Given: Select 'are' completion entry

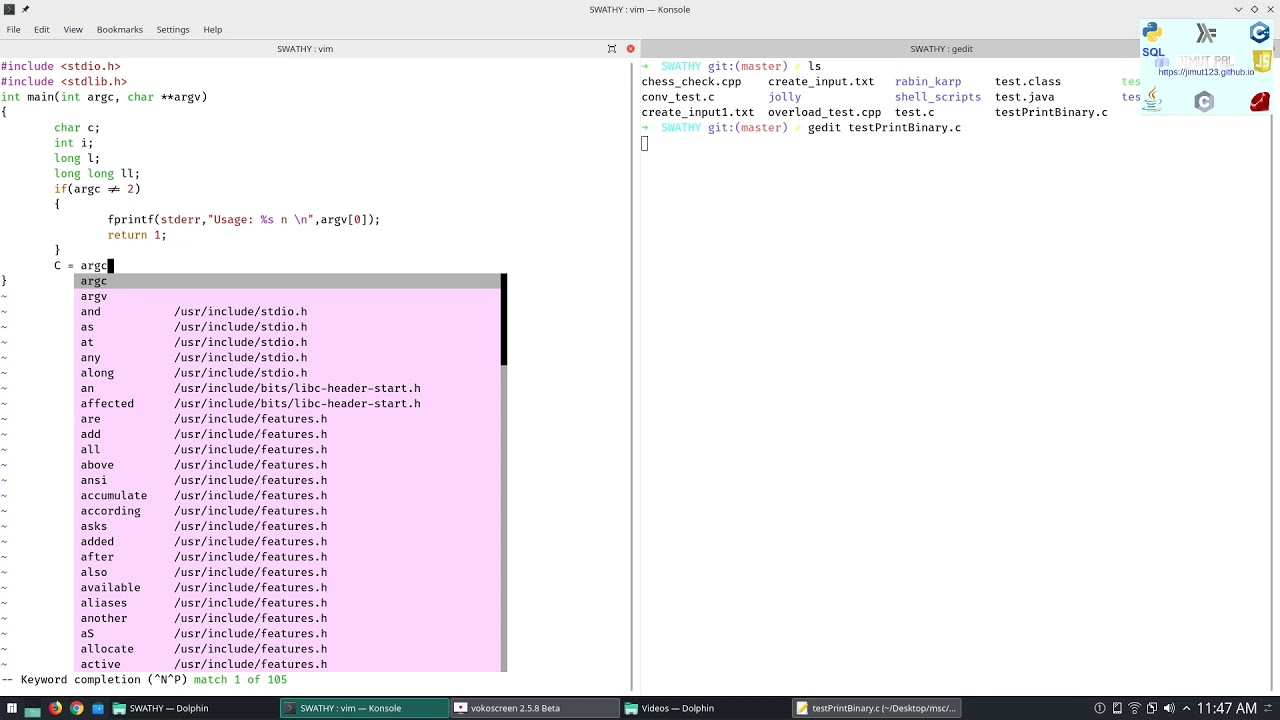Looking at the screenshot, I should [288, 419].
